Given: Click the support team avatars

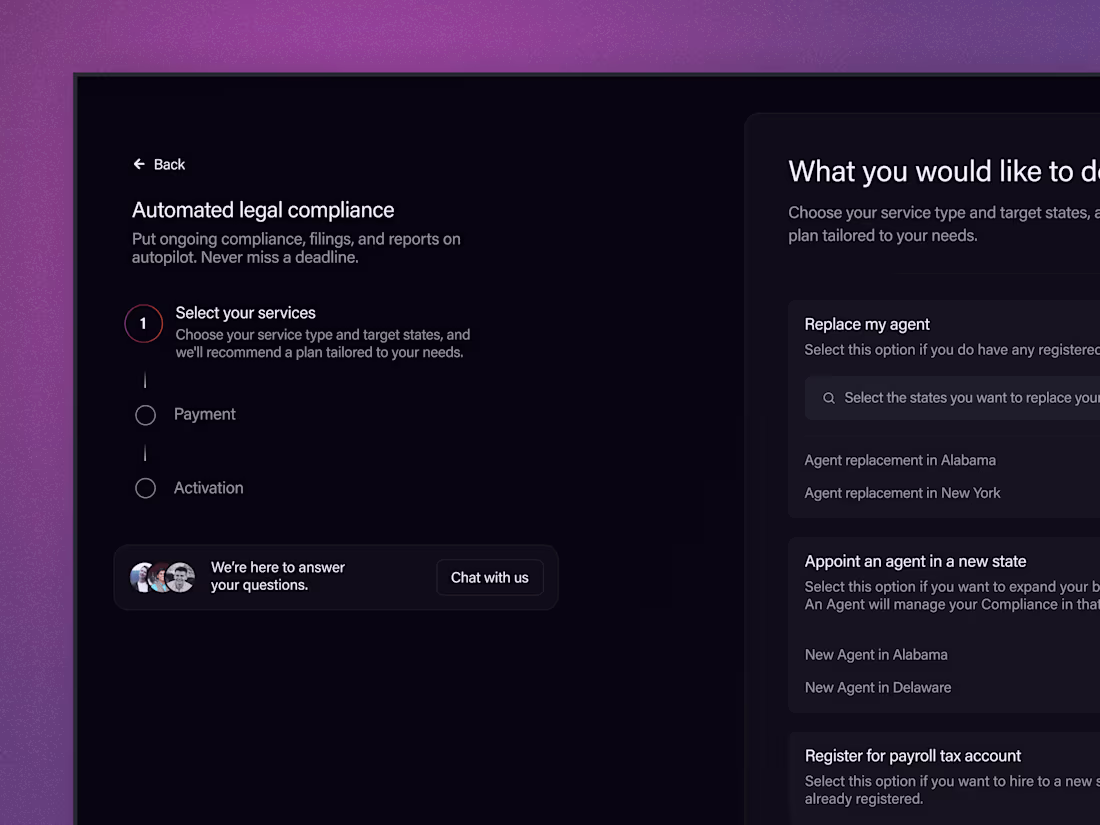Looking at the screenshot, I should click(x=162, y=577).
